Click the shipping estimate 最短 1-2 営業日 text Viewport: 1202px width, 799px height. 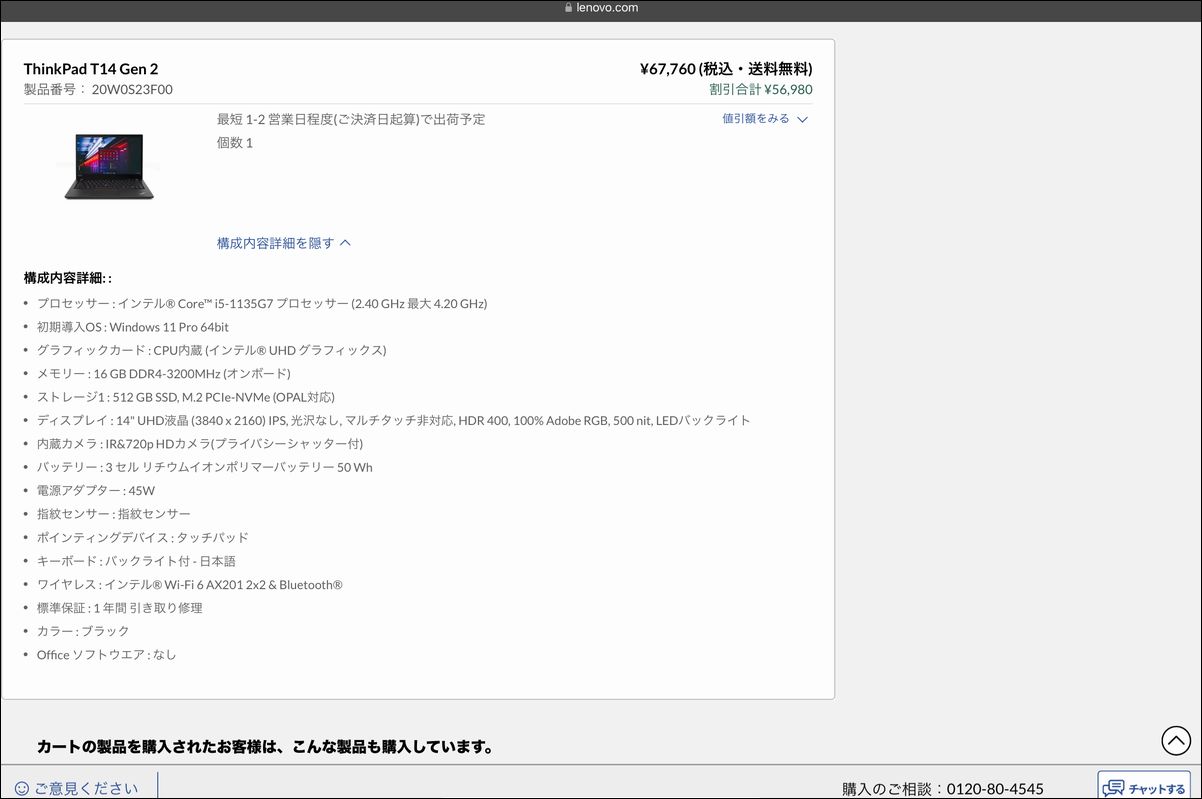click(351, 119)
